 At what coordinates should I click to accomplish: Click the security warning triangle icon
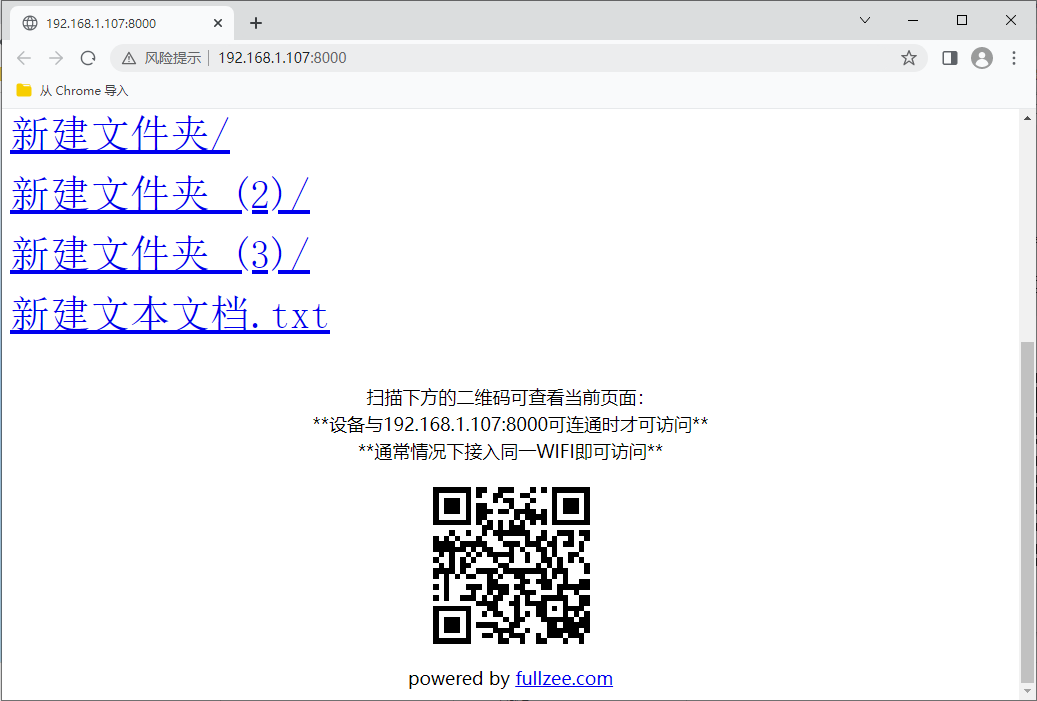pos(129,58)
